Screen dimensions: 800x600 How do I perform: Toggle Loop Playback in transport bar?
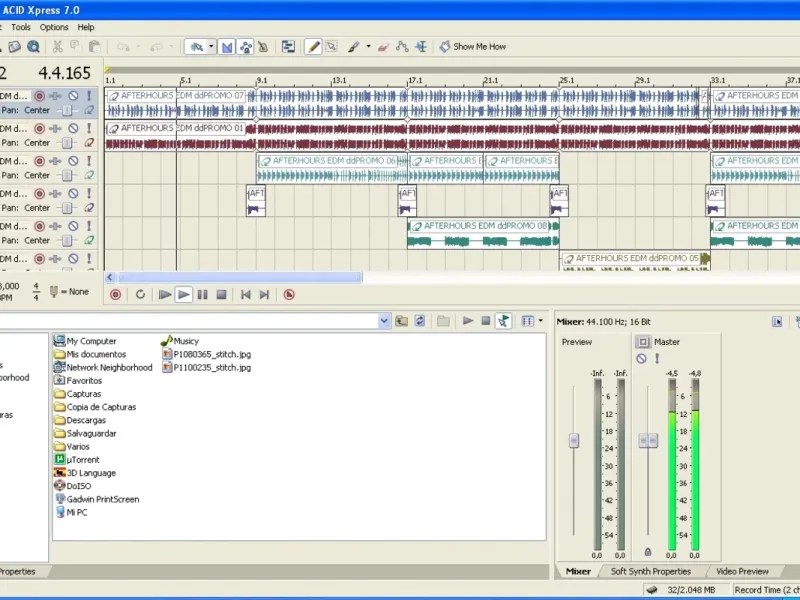coord(140,295)
